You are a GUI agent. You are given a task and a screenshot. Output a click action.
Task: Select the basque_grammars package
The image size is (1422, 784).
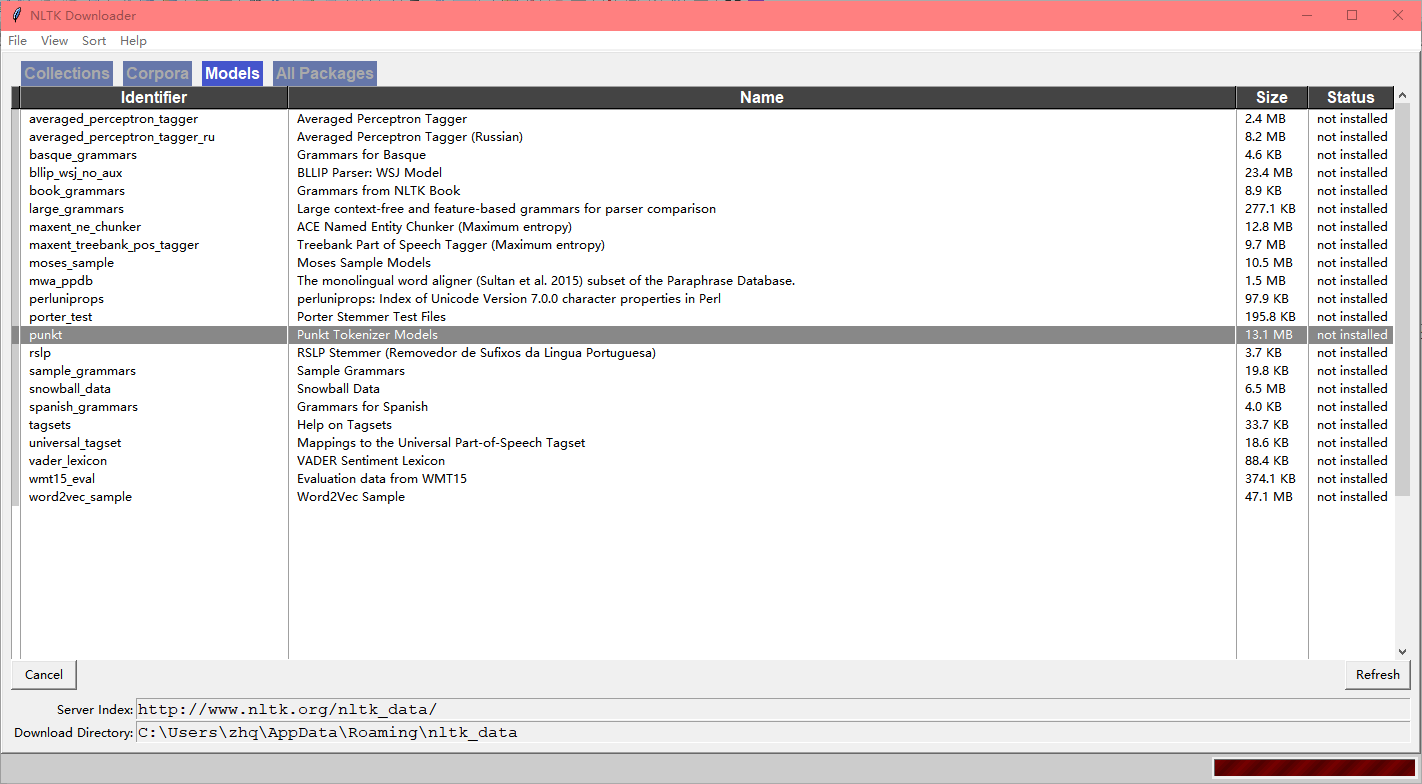click(x=83, y=155)
